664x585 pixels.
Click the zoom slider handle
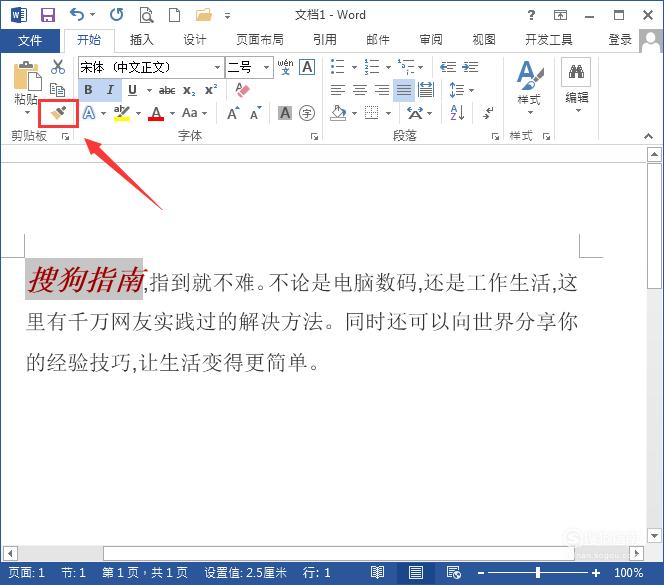coord(537,573)
